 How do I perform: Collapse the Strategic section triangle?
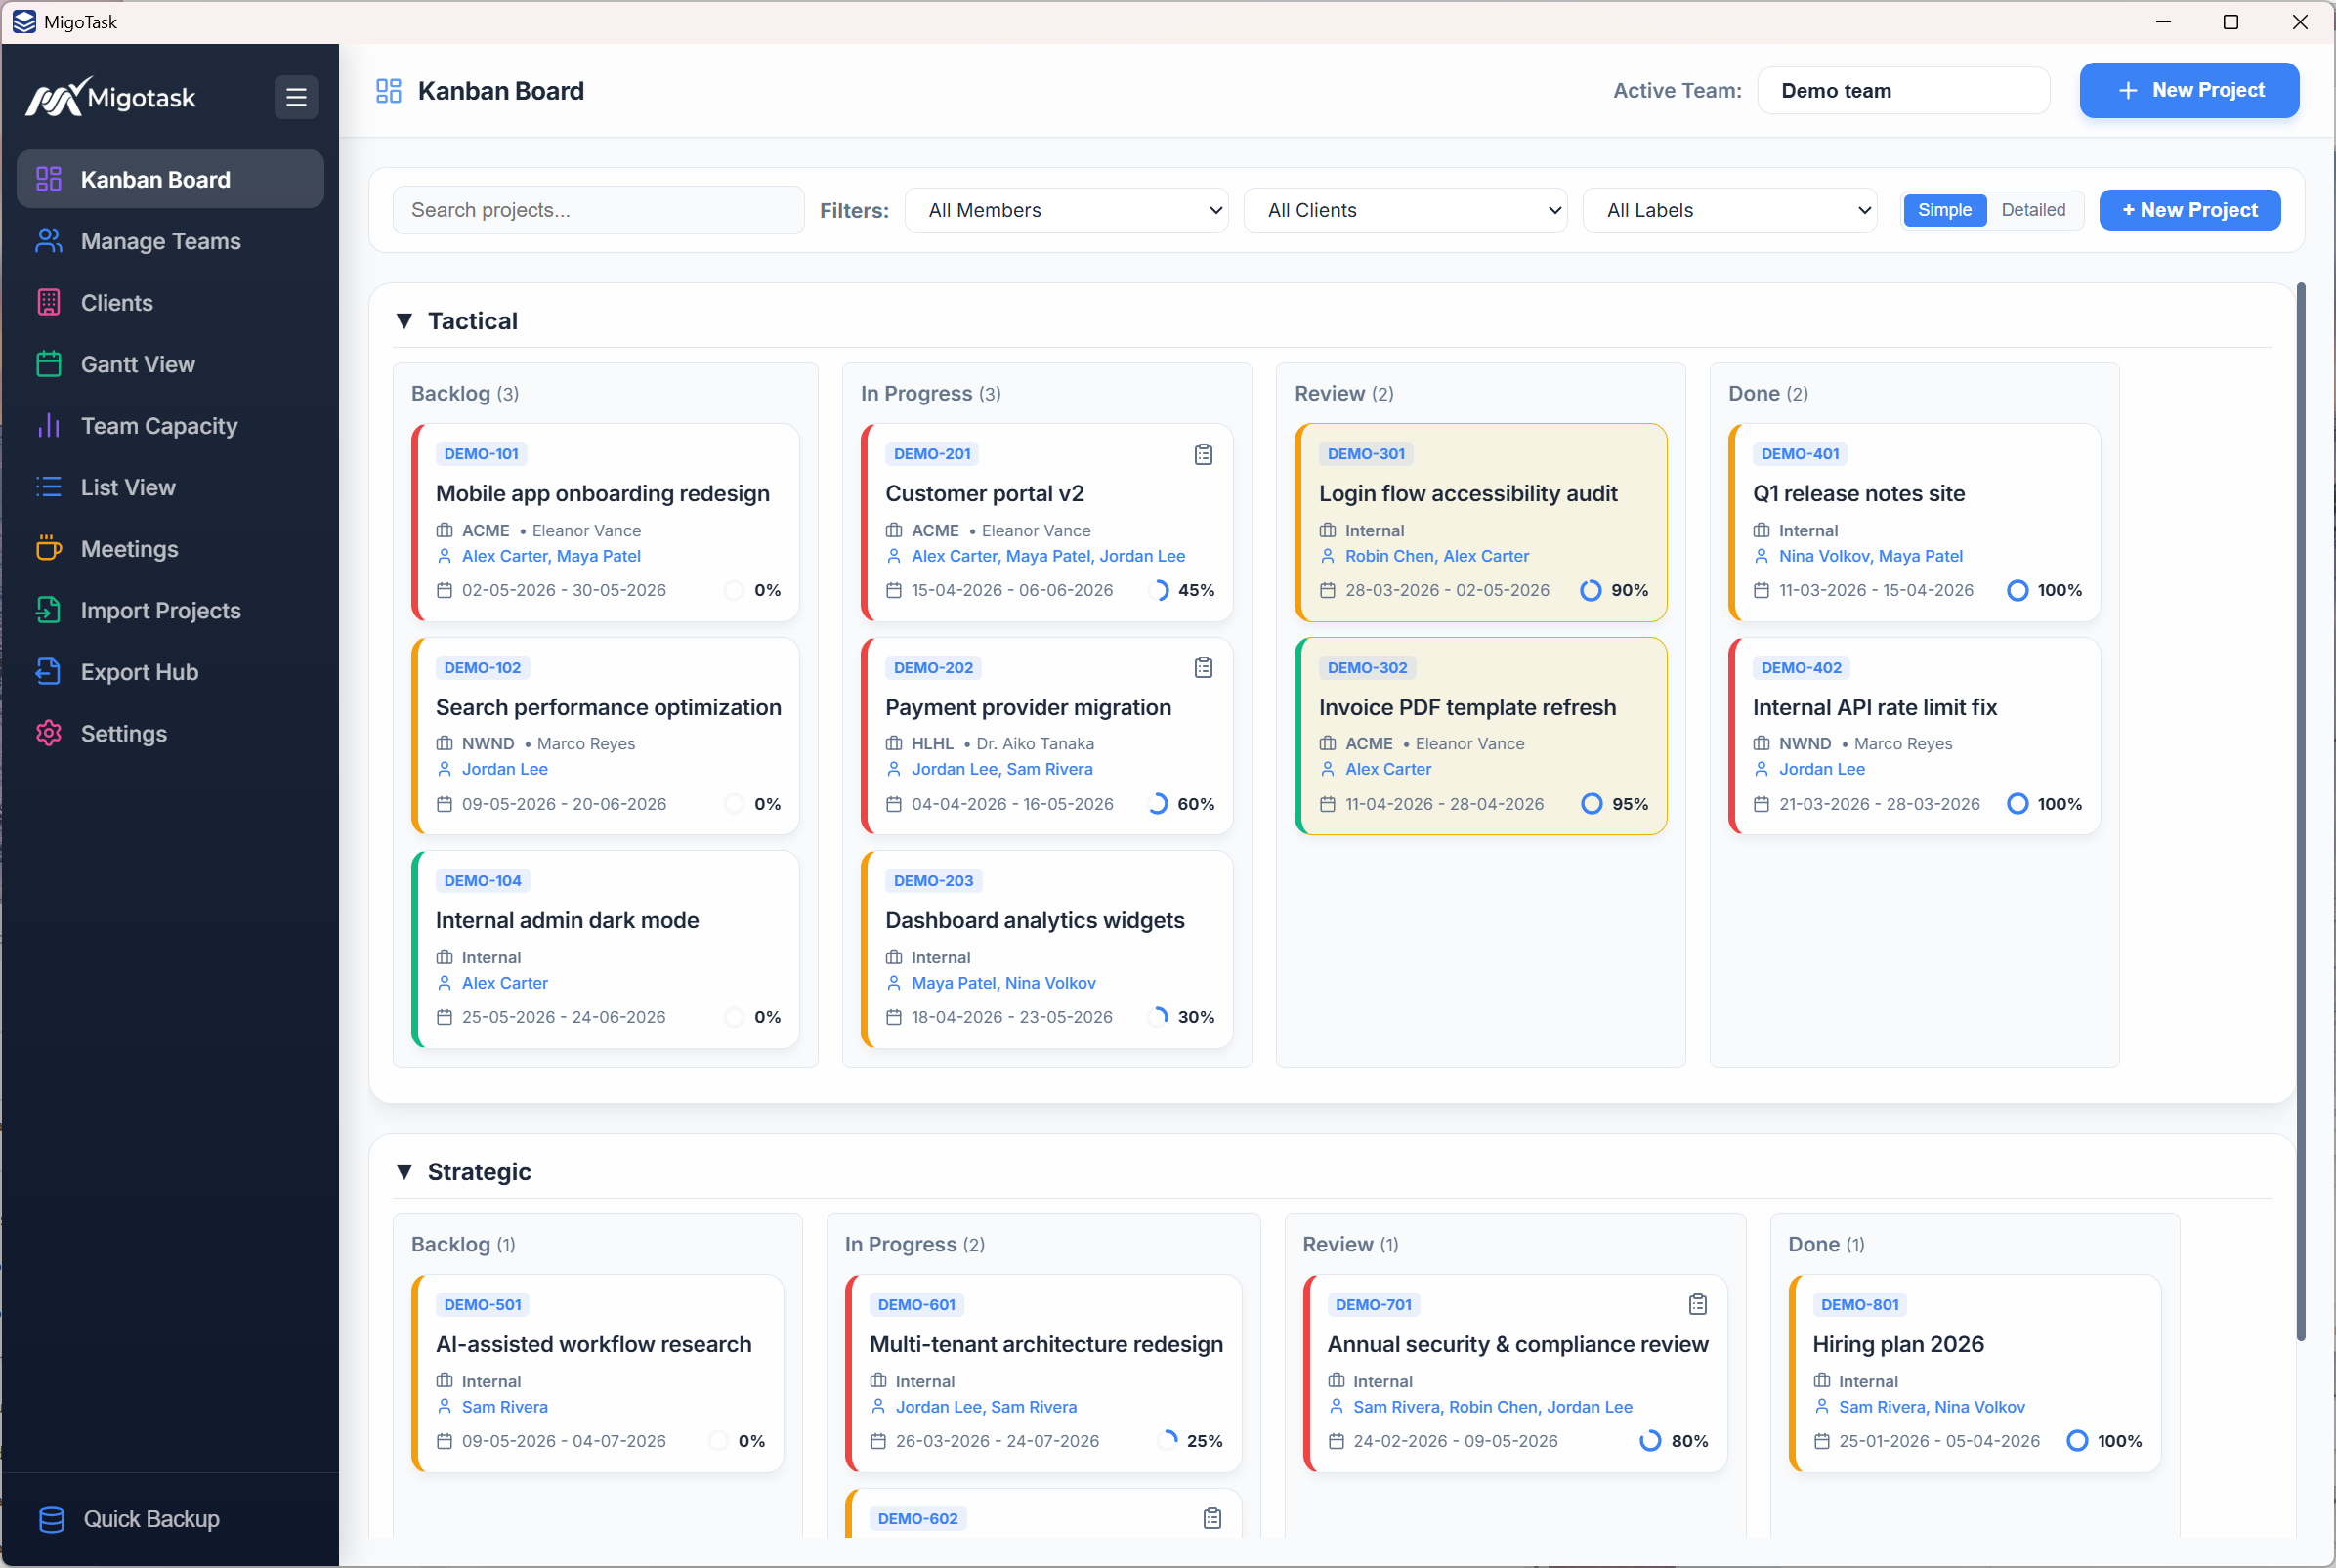[x=404, y=1172]
